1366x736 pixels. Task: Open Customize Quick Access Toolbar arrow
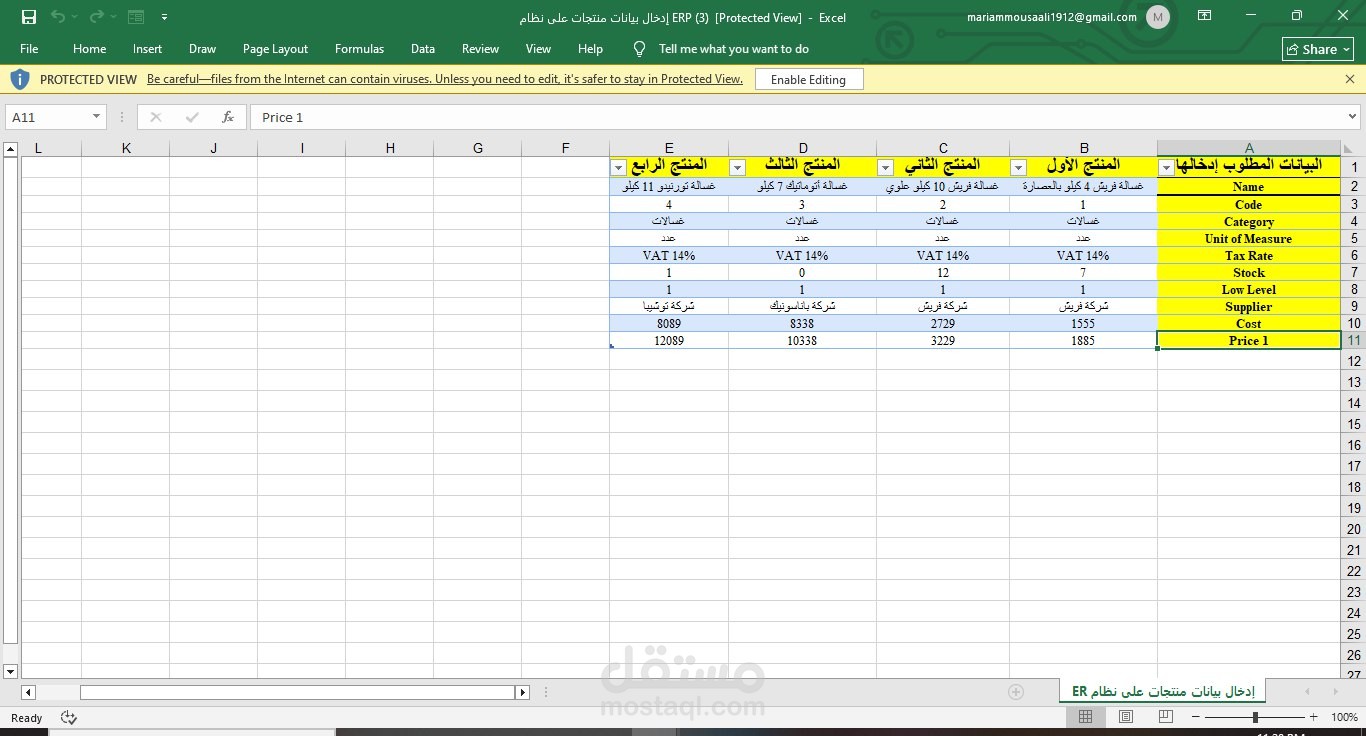pyautogui.click(x=165, y=17)
